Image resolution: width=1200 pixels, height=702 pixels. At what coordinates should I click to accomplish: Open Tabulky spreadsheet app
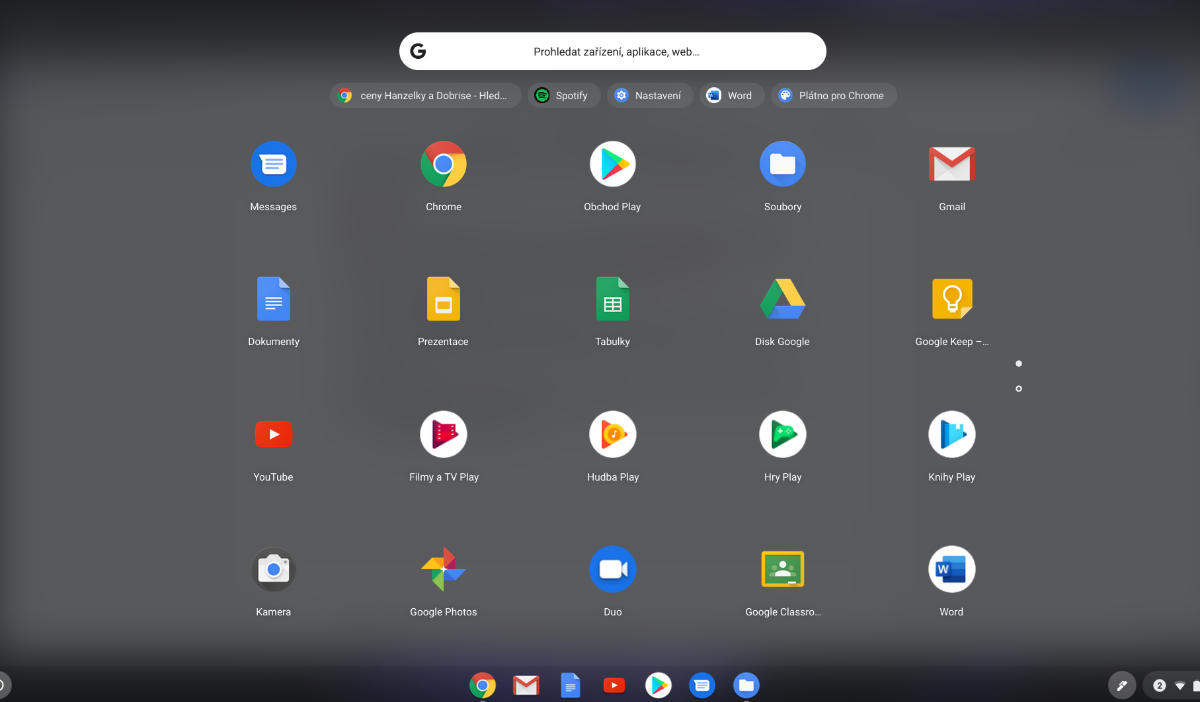point(612,300)
